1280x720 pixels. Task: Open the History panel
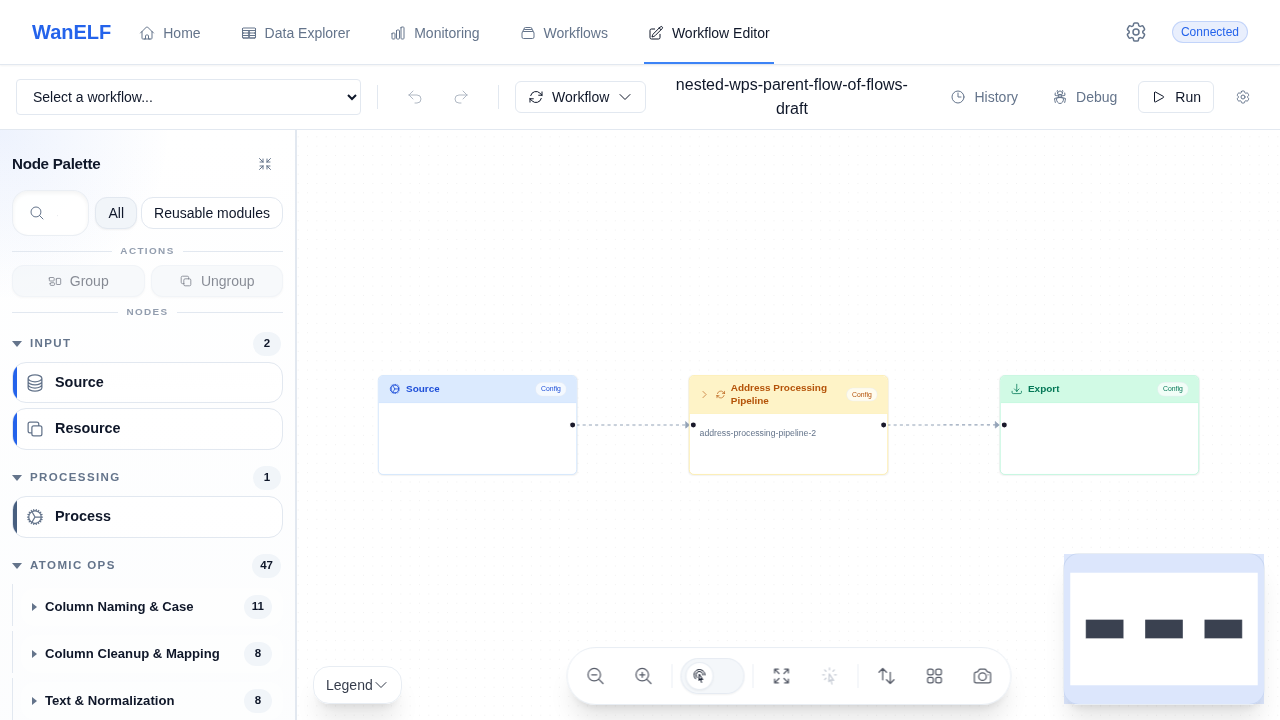[x=985, y=97]
